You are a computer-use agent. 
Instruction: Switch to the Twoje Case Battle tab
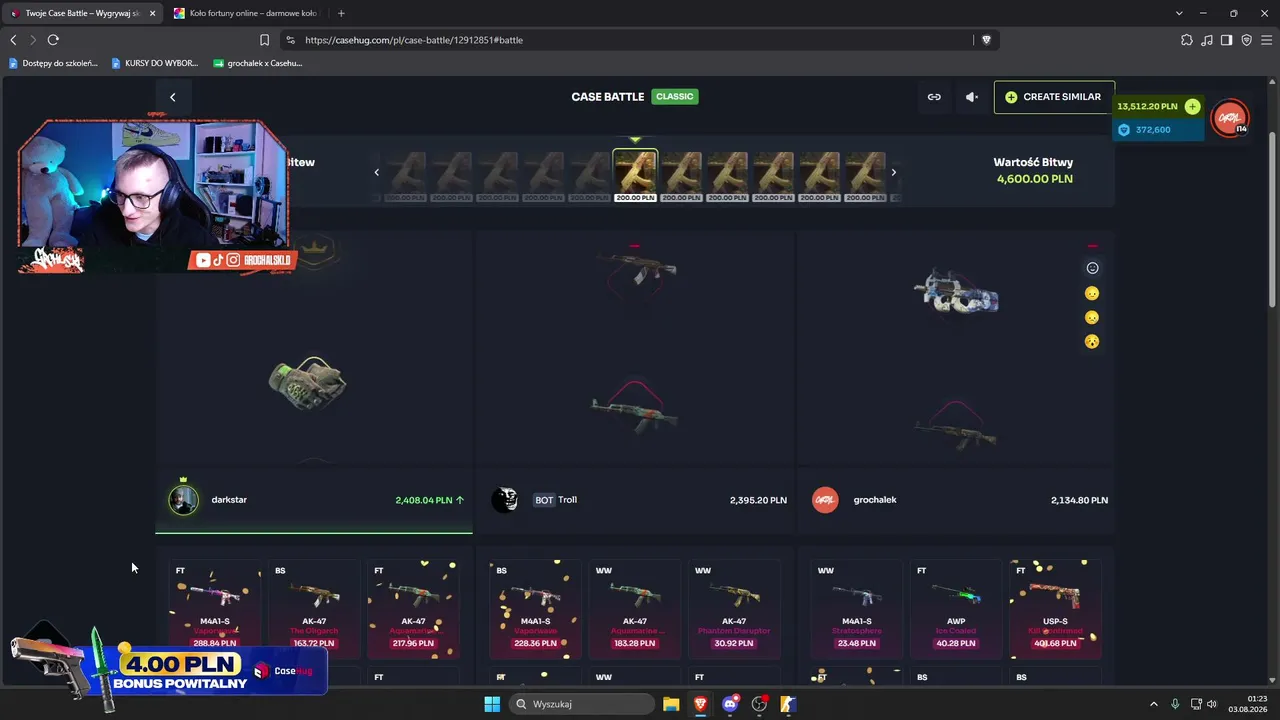(83, 13)
